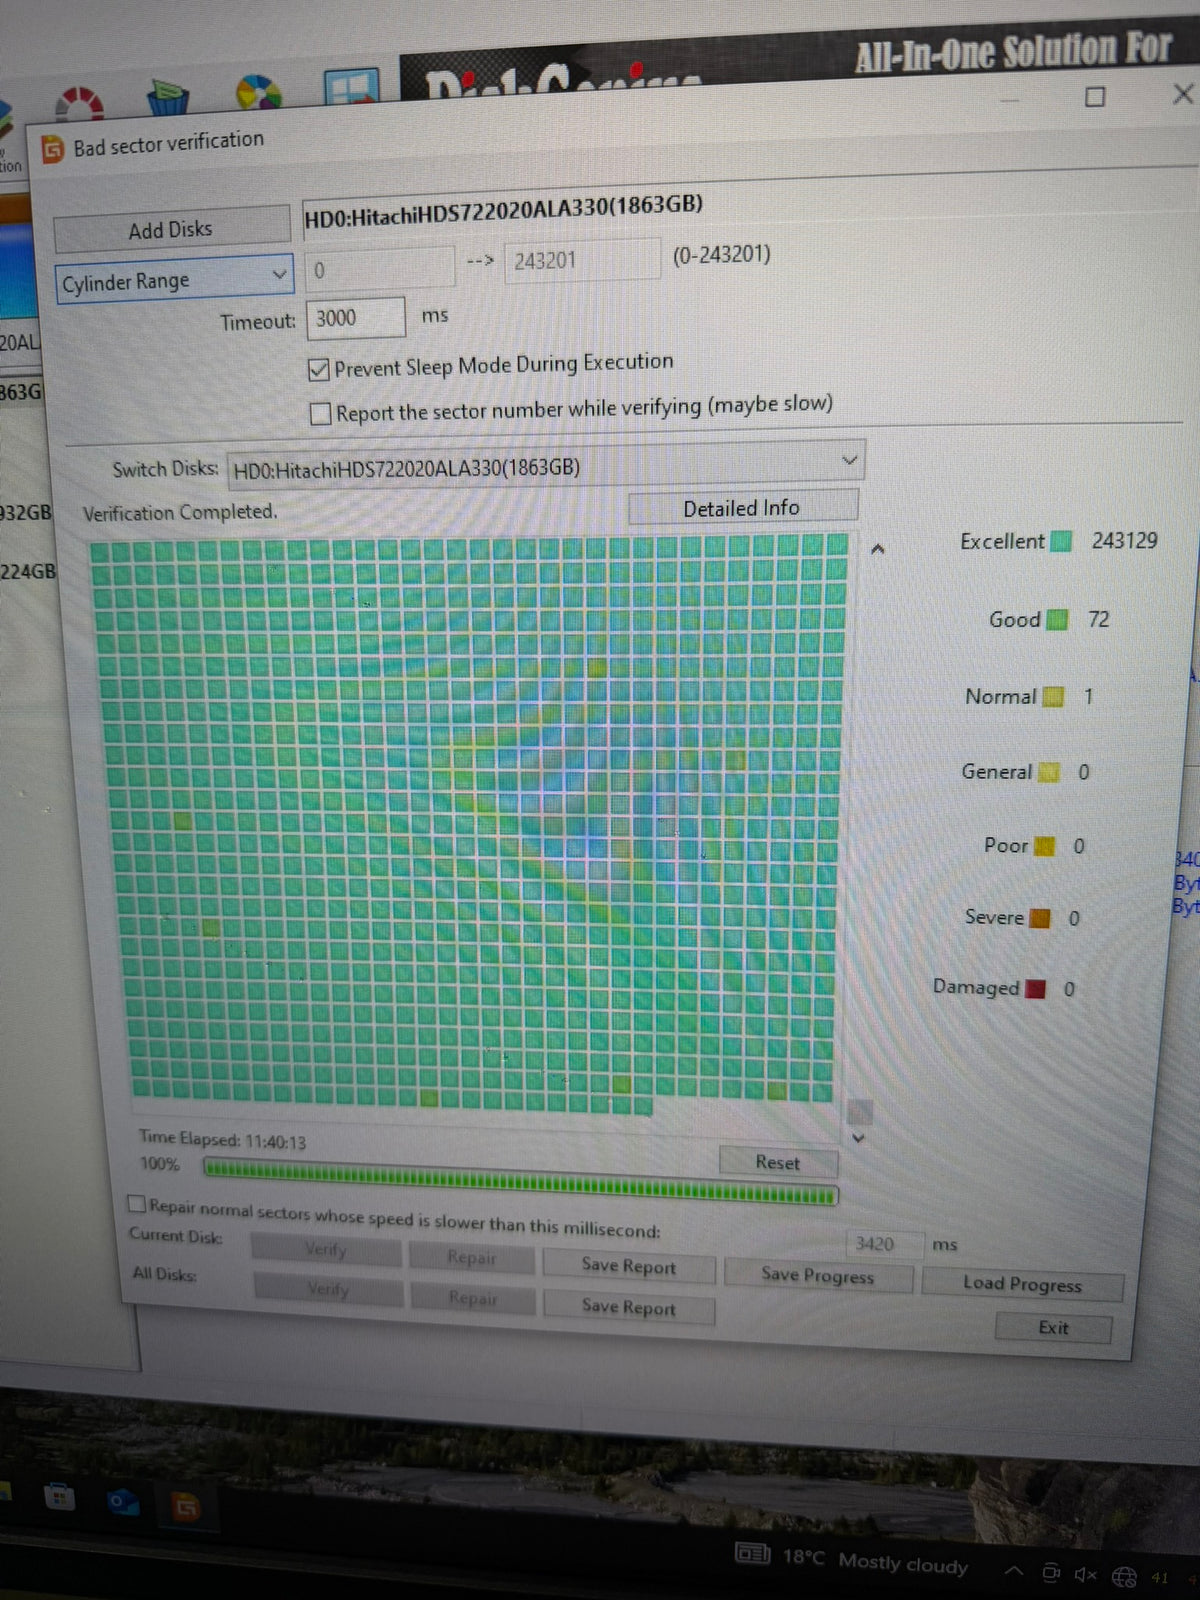
Task: Click the Exit button
Action: click(1053, 1327)
